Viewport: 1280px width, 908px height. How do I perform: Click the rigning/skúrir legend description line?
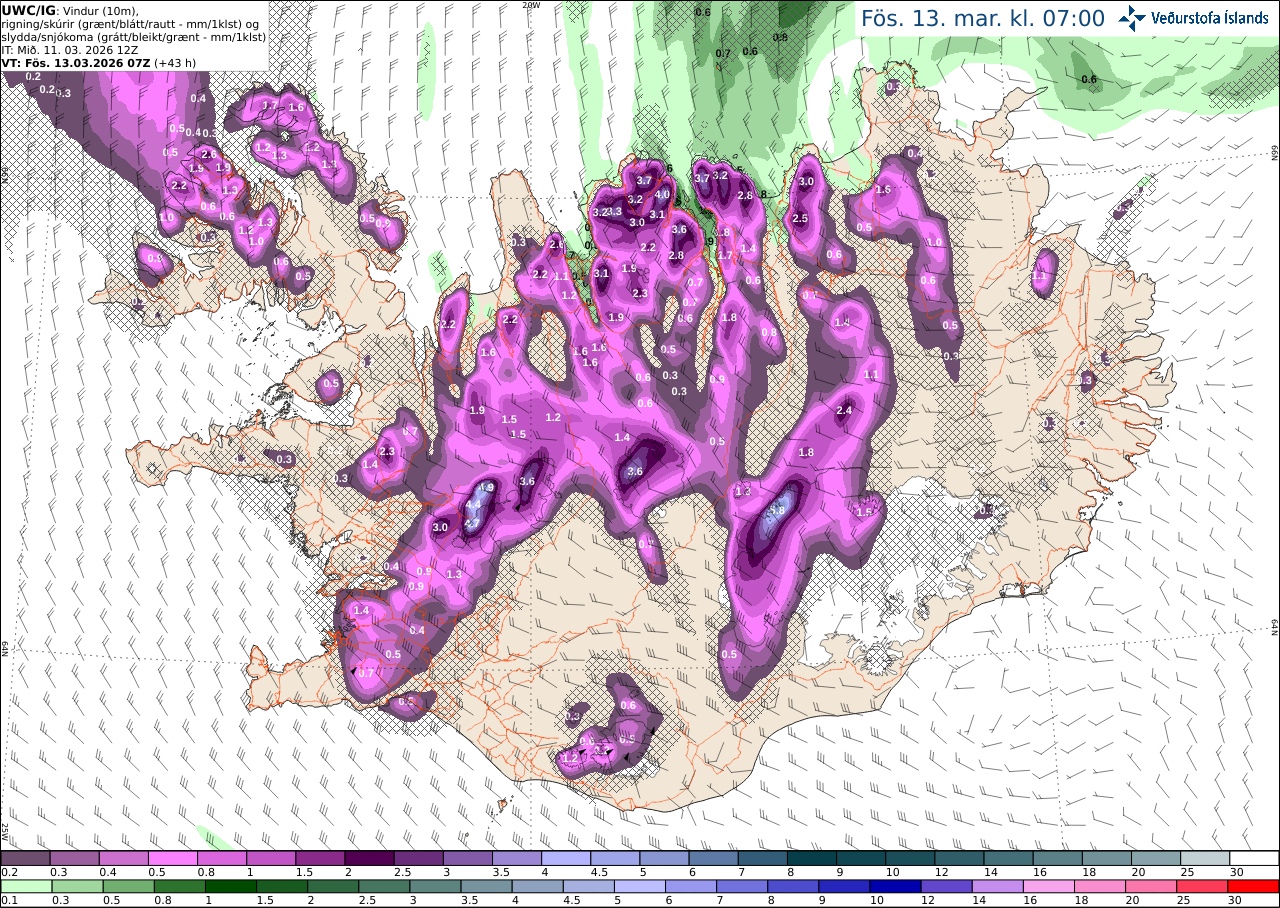[132, 23]
